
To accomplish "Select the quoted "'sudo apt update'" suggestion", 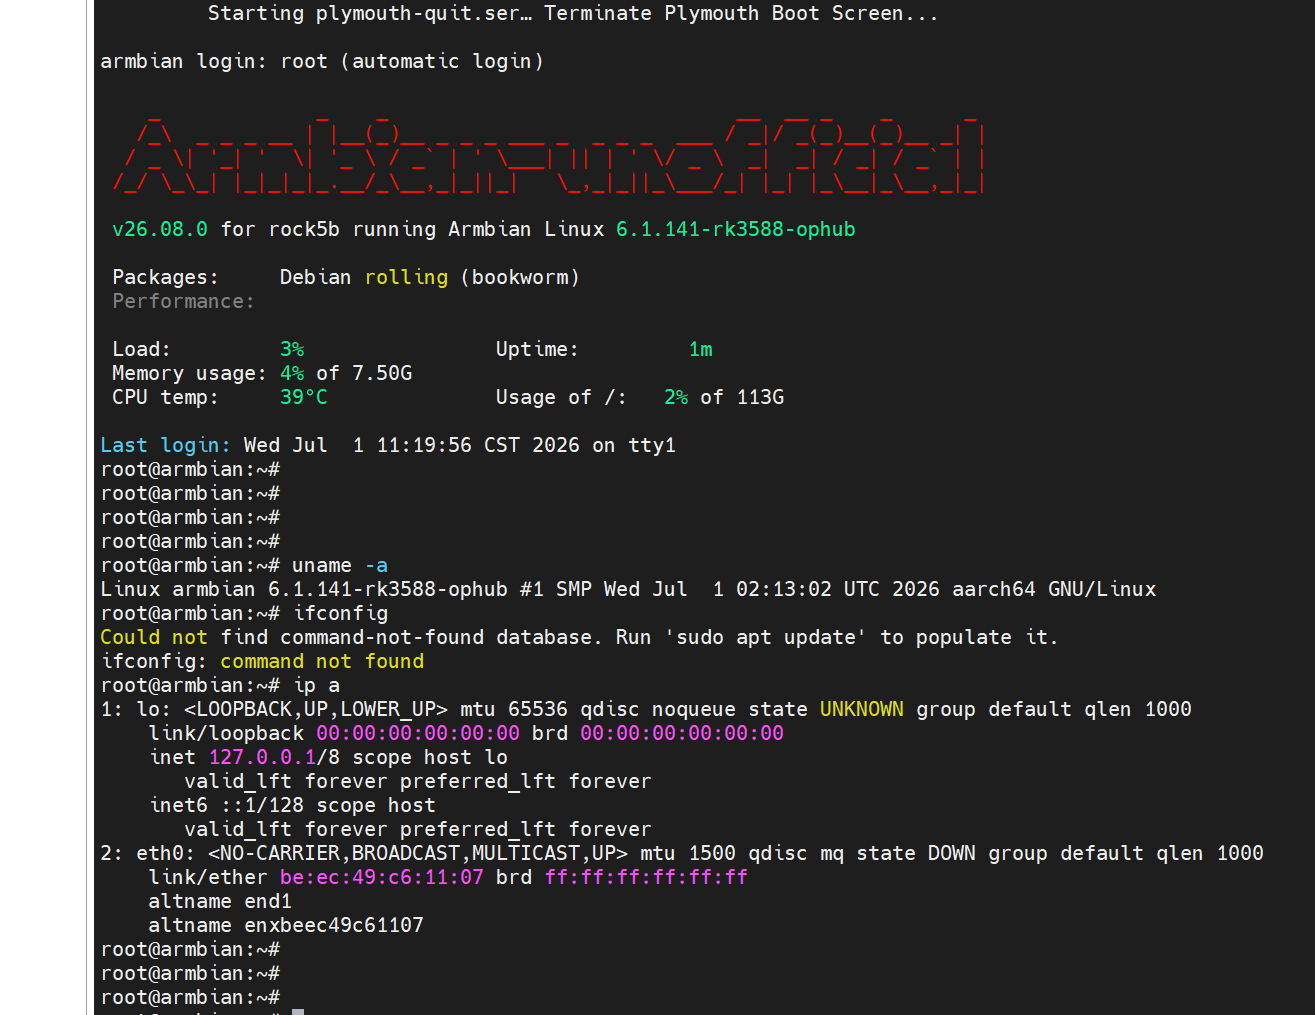I will click(x=766, y=638).
